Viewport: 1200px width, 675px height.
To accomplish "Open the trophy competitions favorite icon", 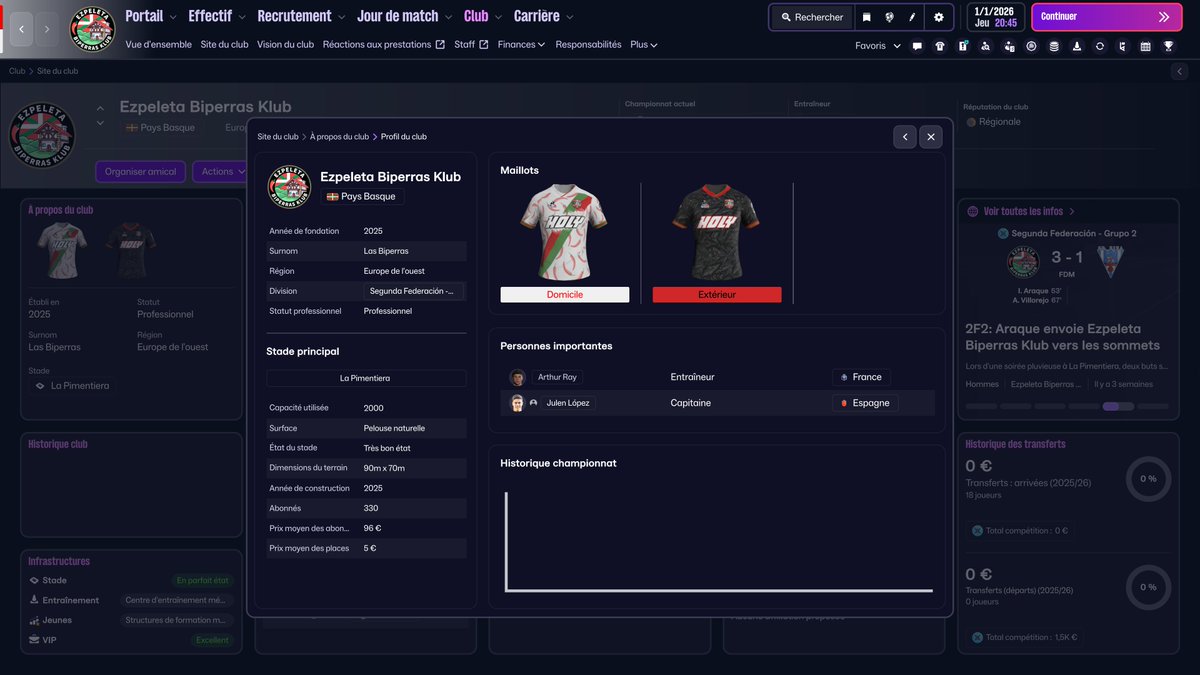I will pos(1168,46).
